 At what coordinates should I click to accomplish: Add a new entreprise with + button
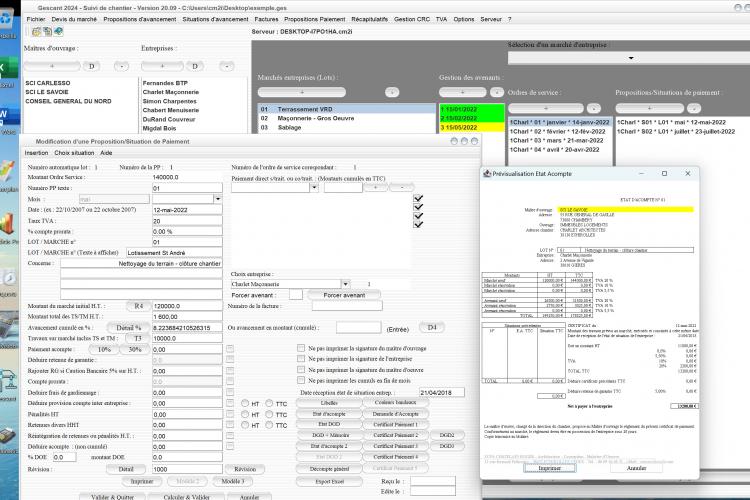click(162, 66)
